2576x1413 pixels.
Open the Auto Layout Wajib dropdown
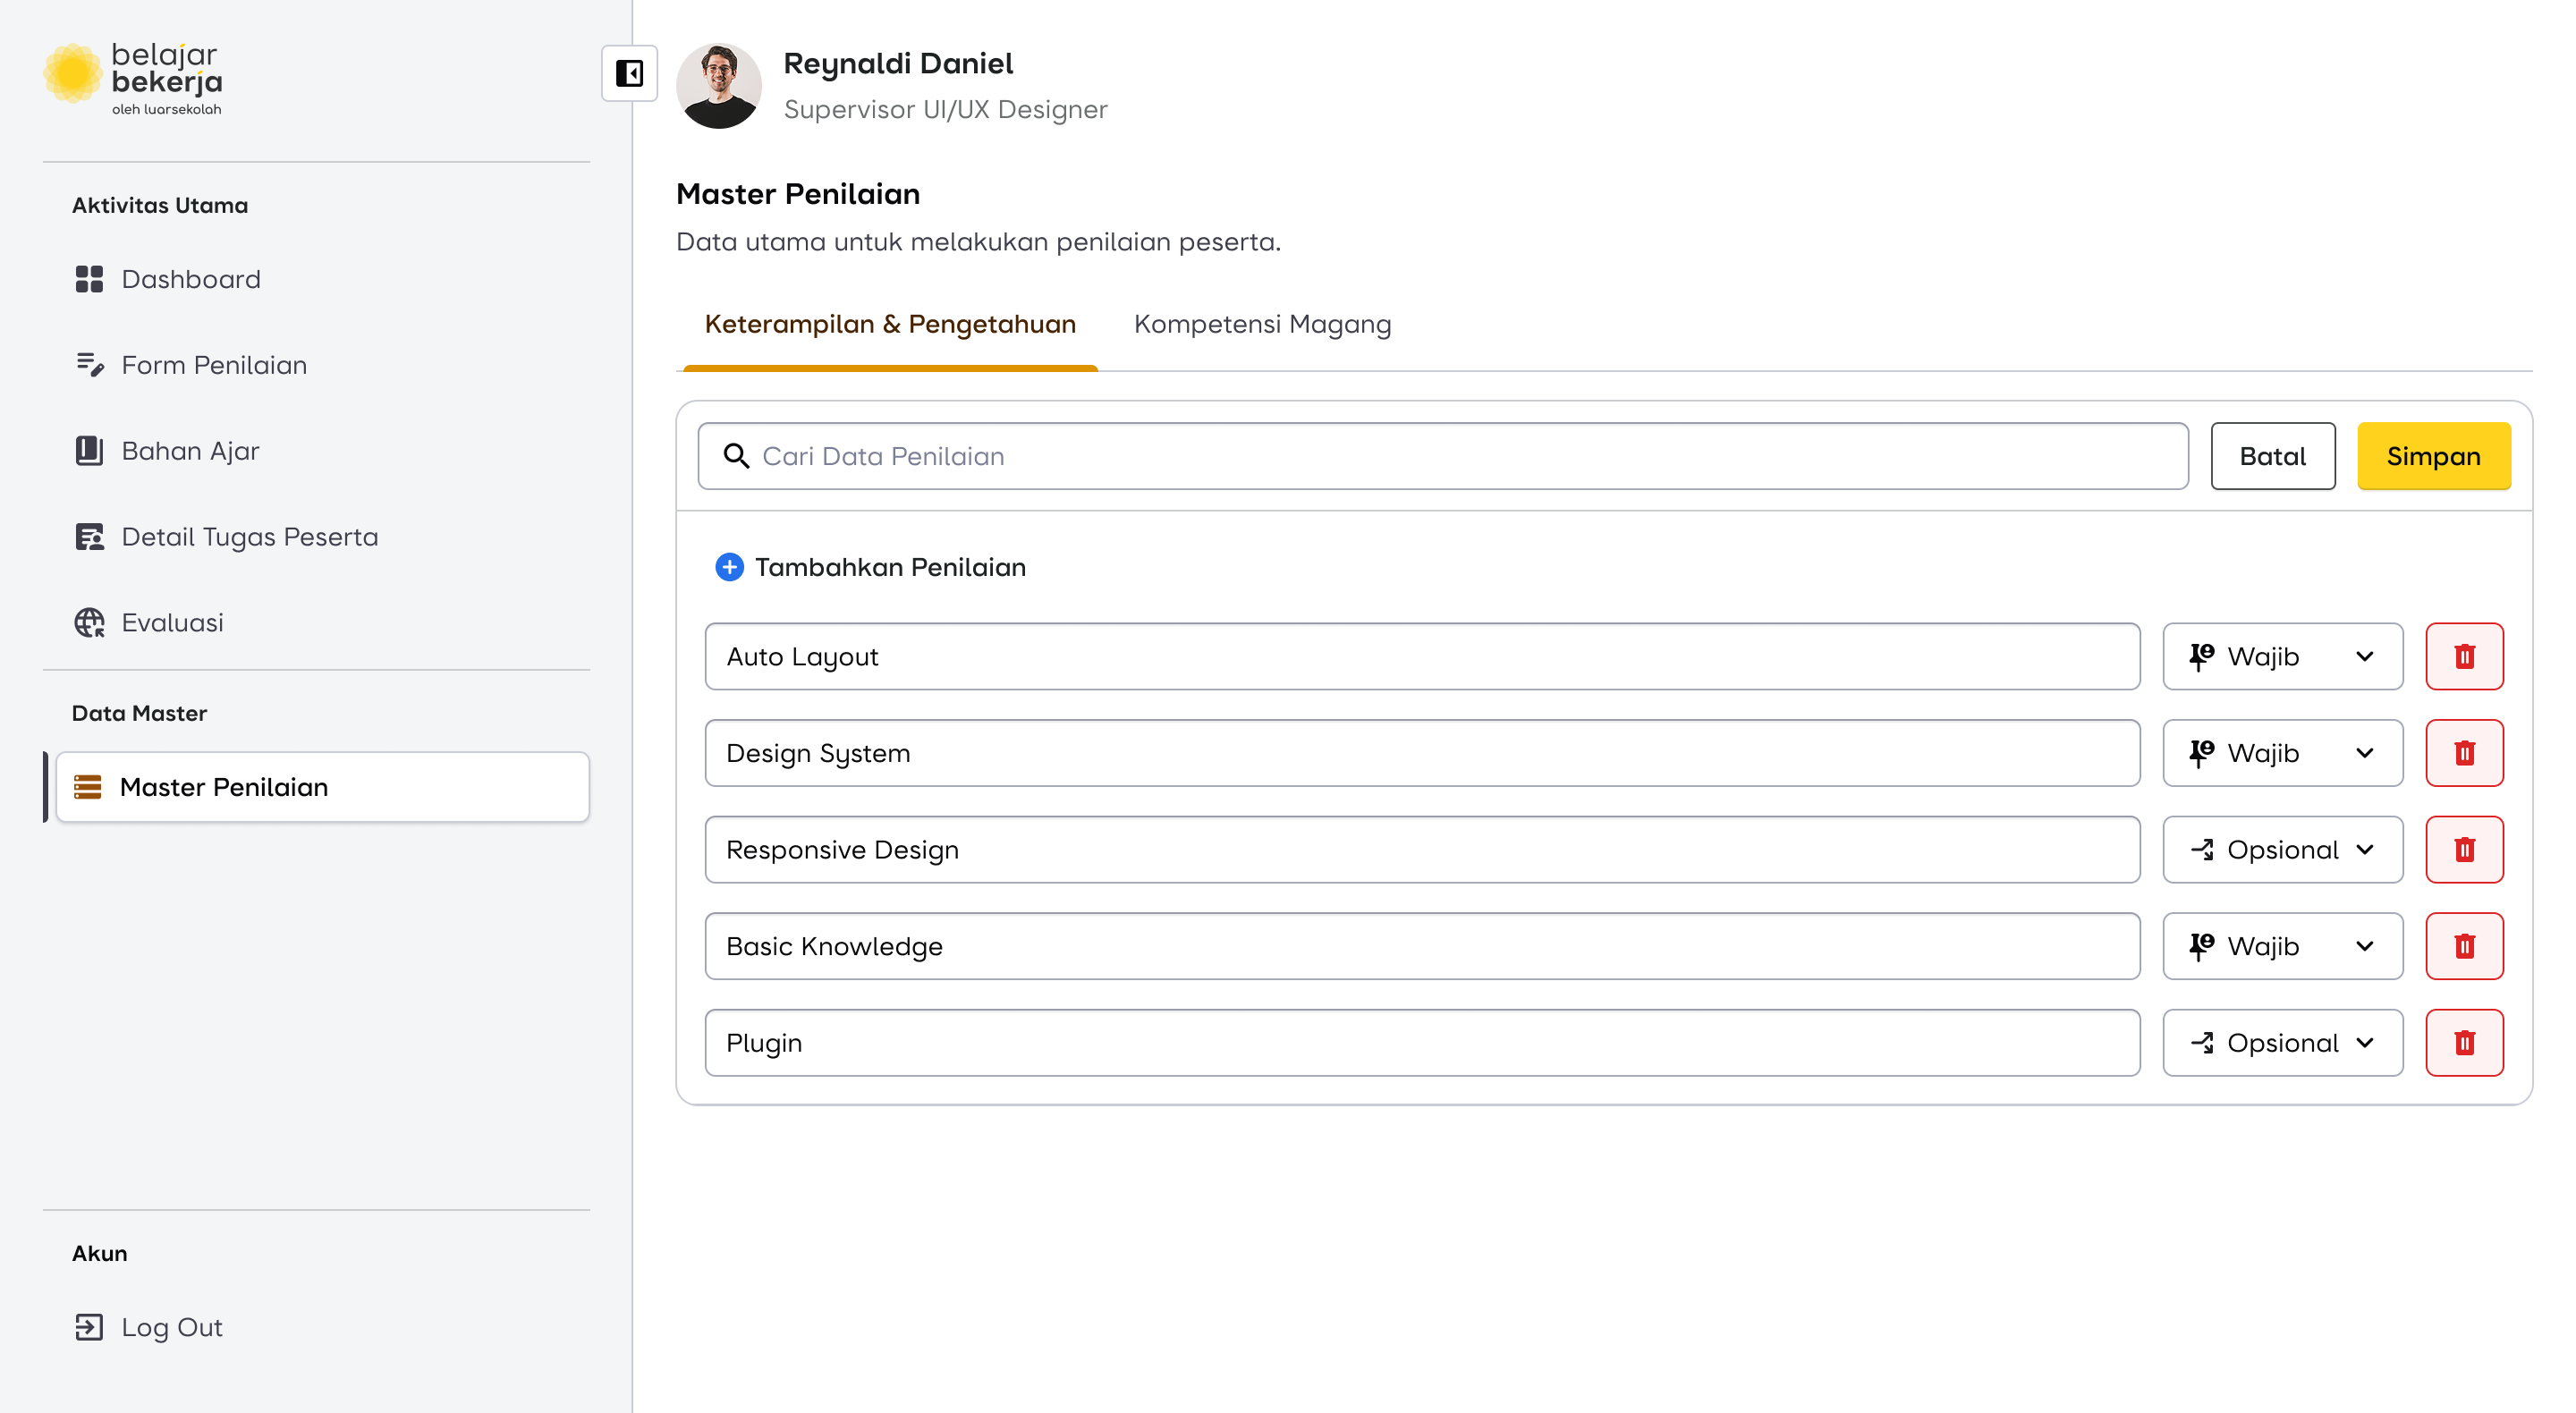2281,656
